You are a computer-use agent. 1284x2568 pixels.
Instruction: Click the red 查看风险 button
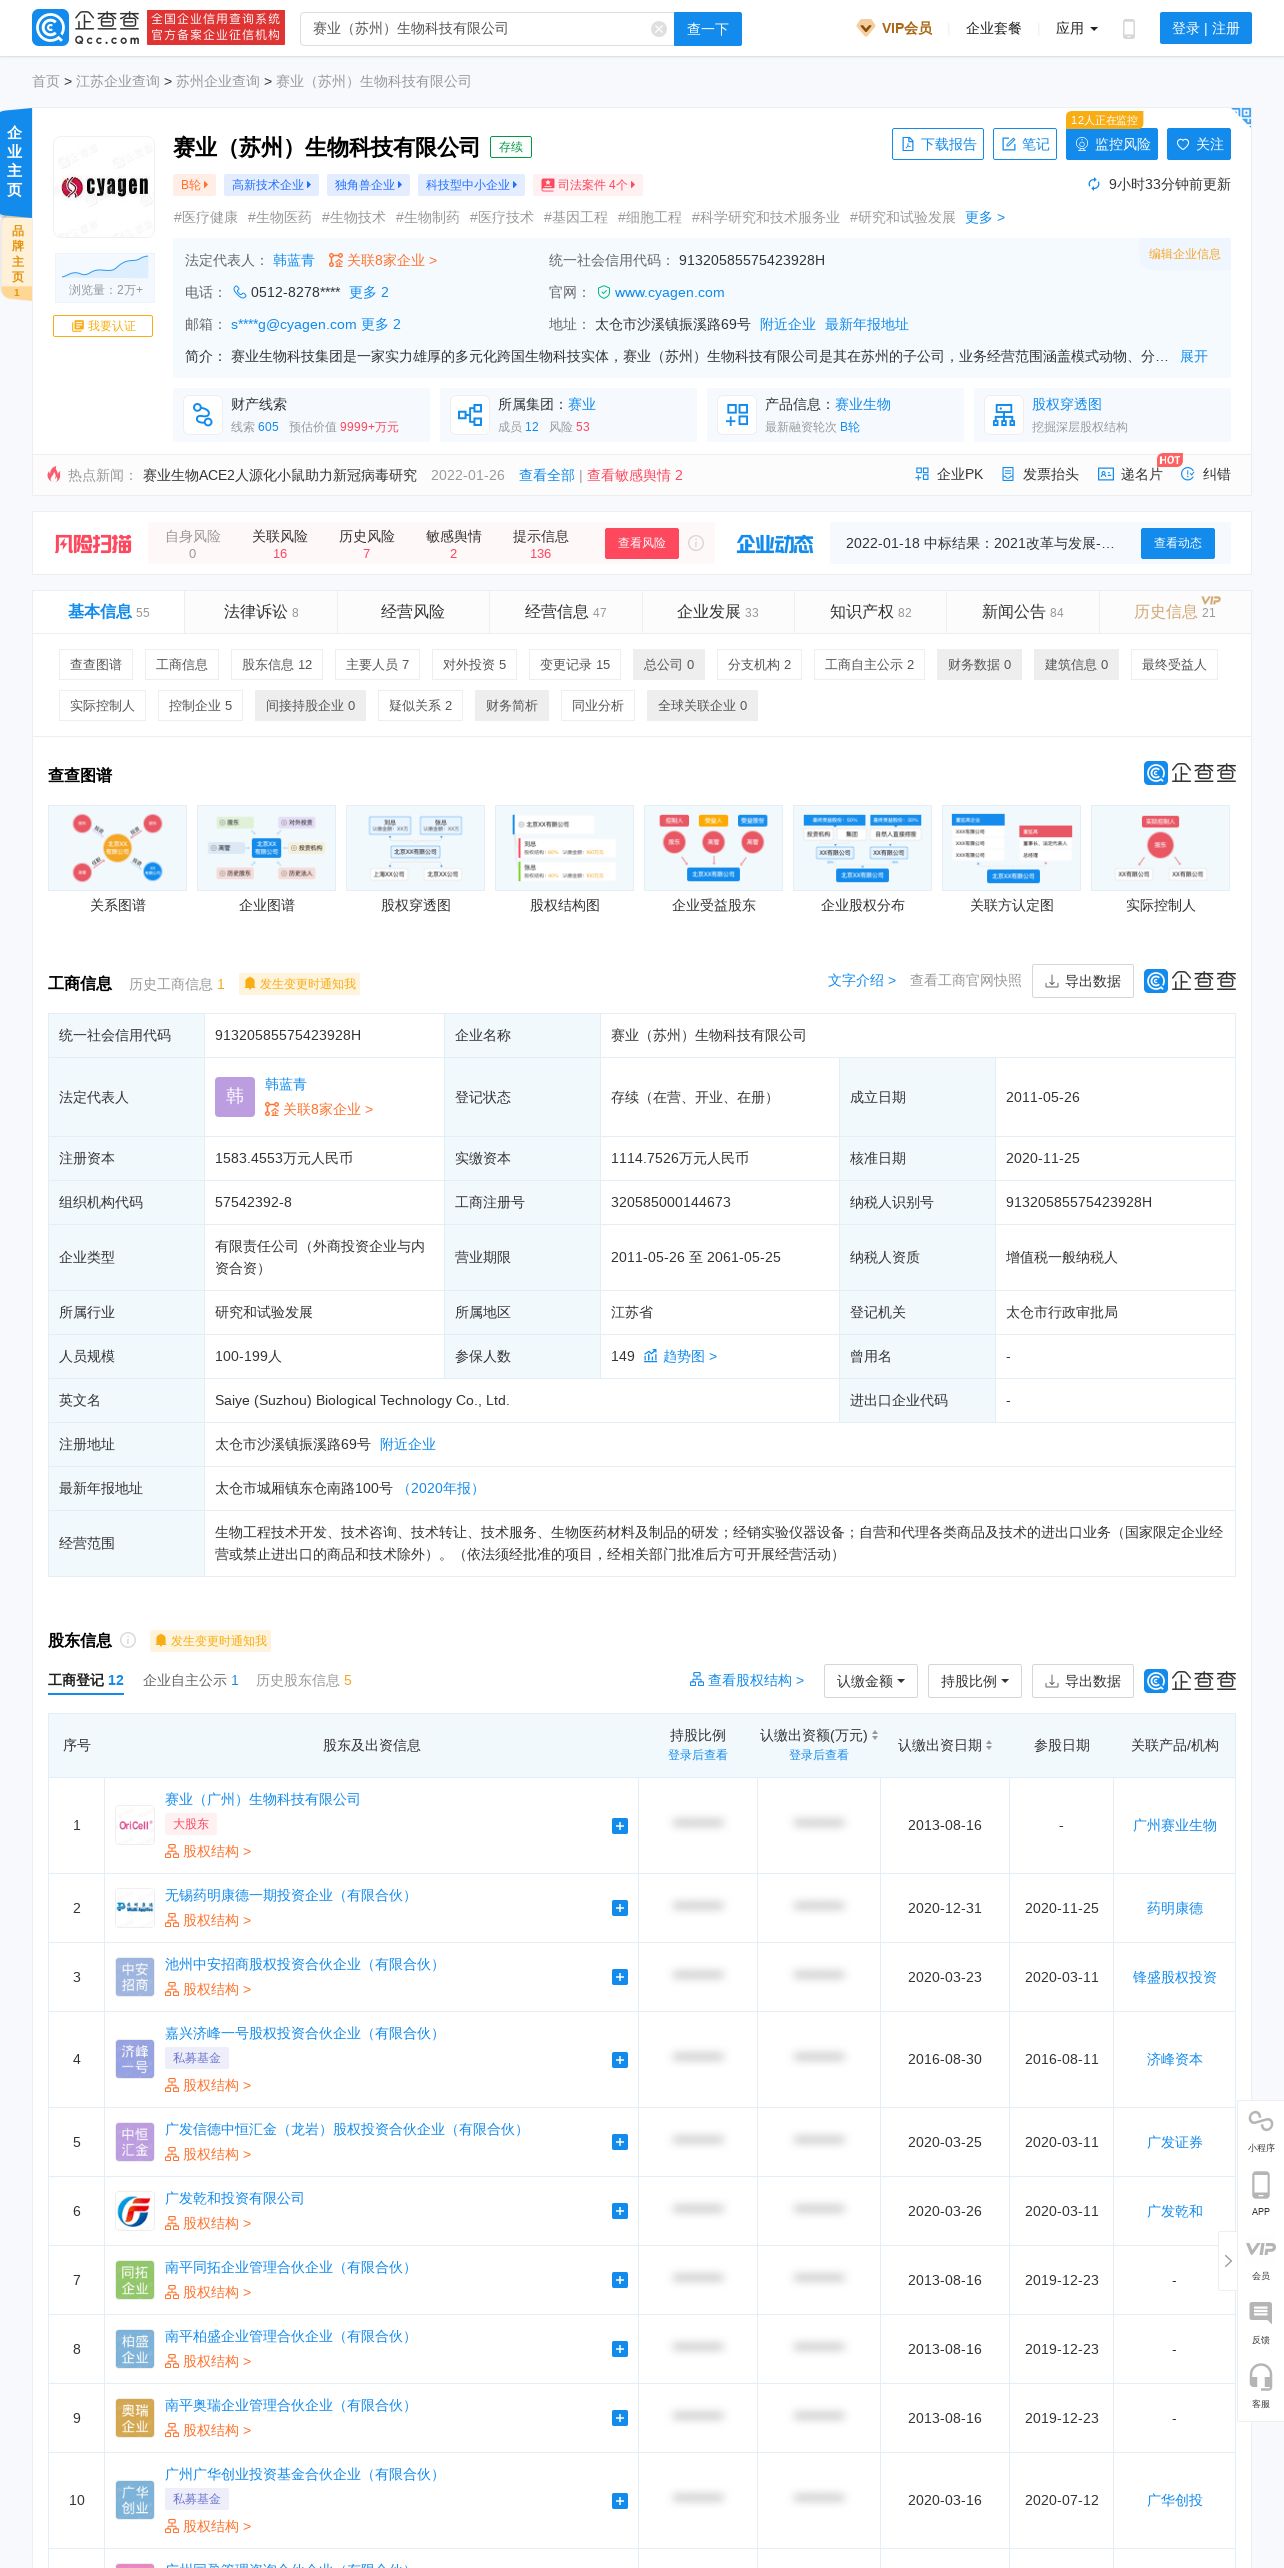(642, 543)
